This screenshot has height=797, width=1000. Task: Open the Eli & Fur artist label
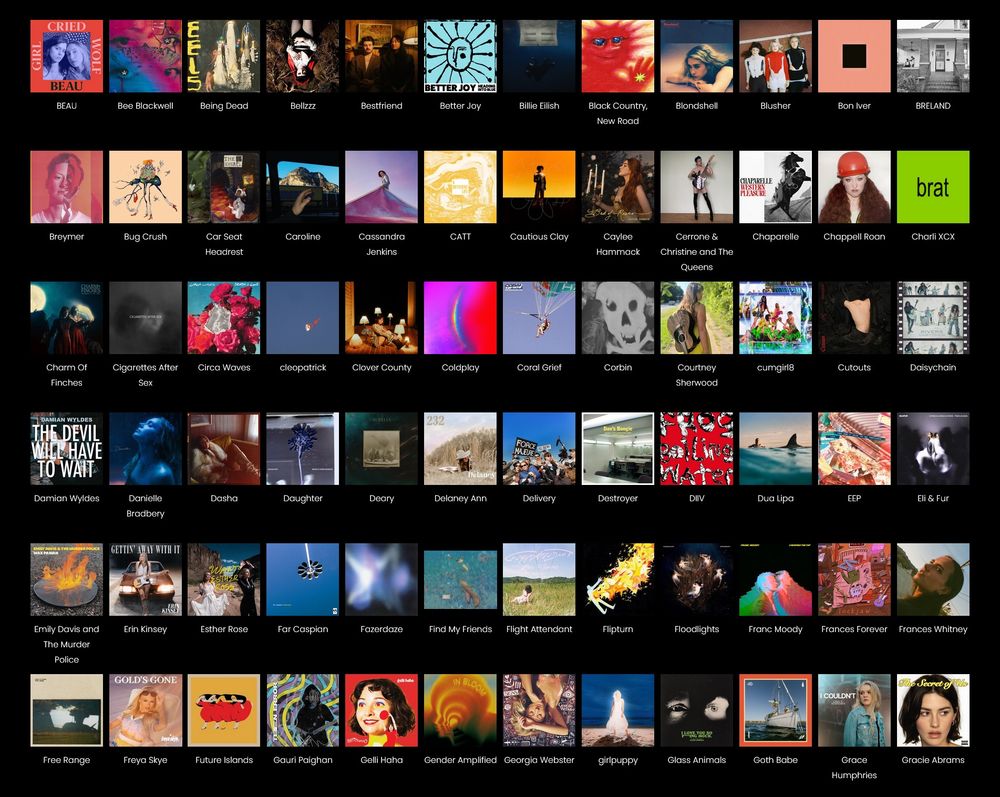(933, 498)
